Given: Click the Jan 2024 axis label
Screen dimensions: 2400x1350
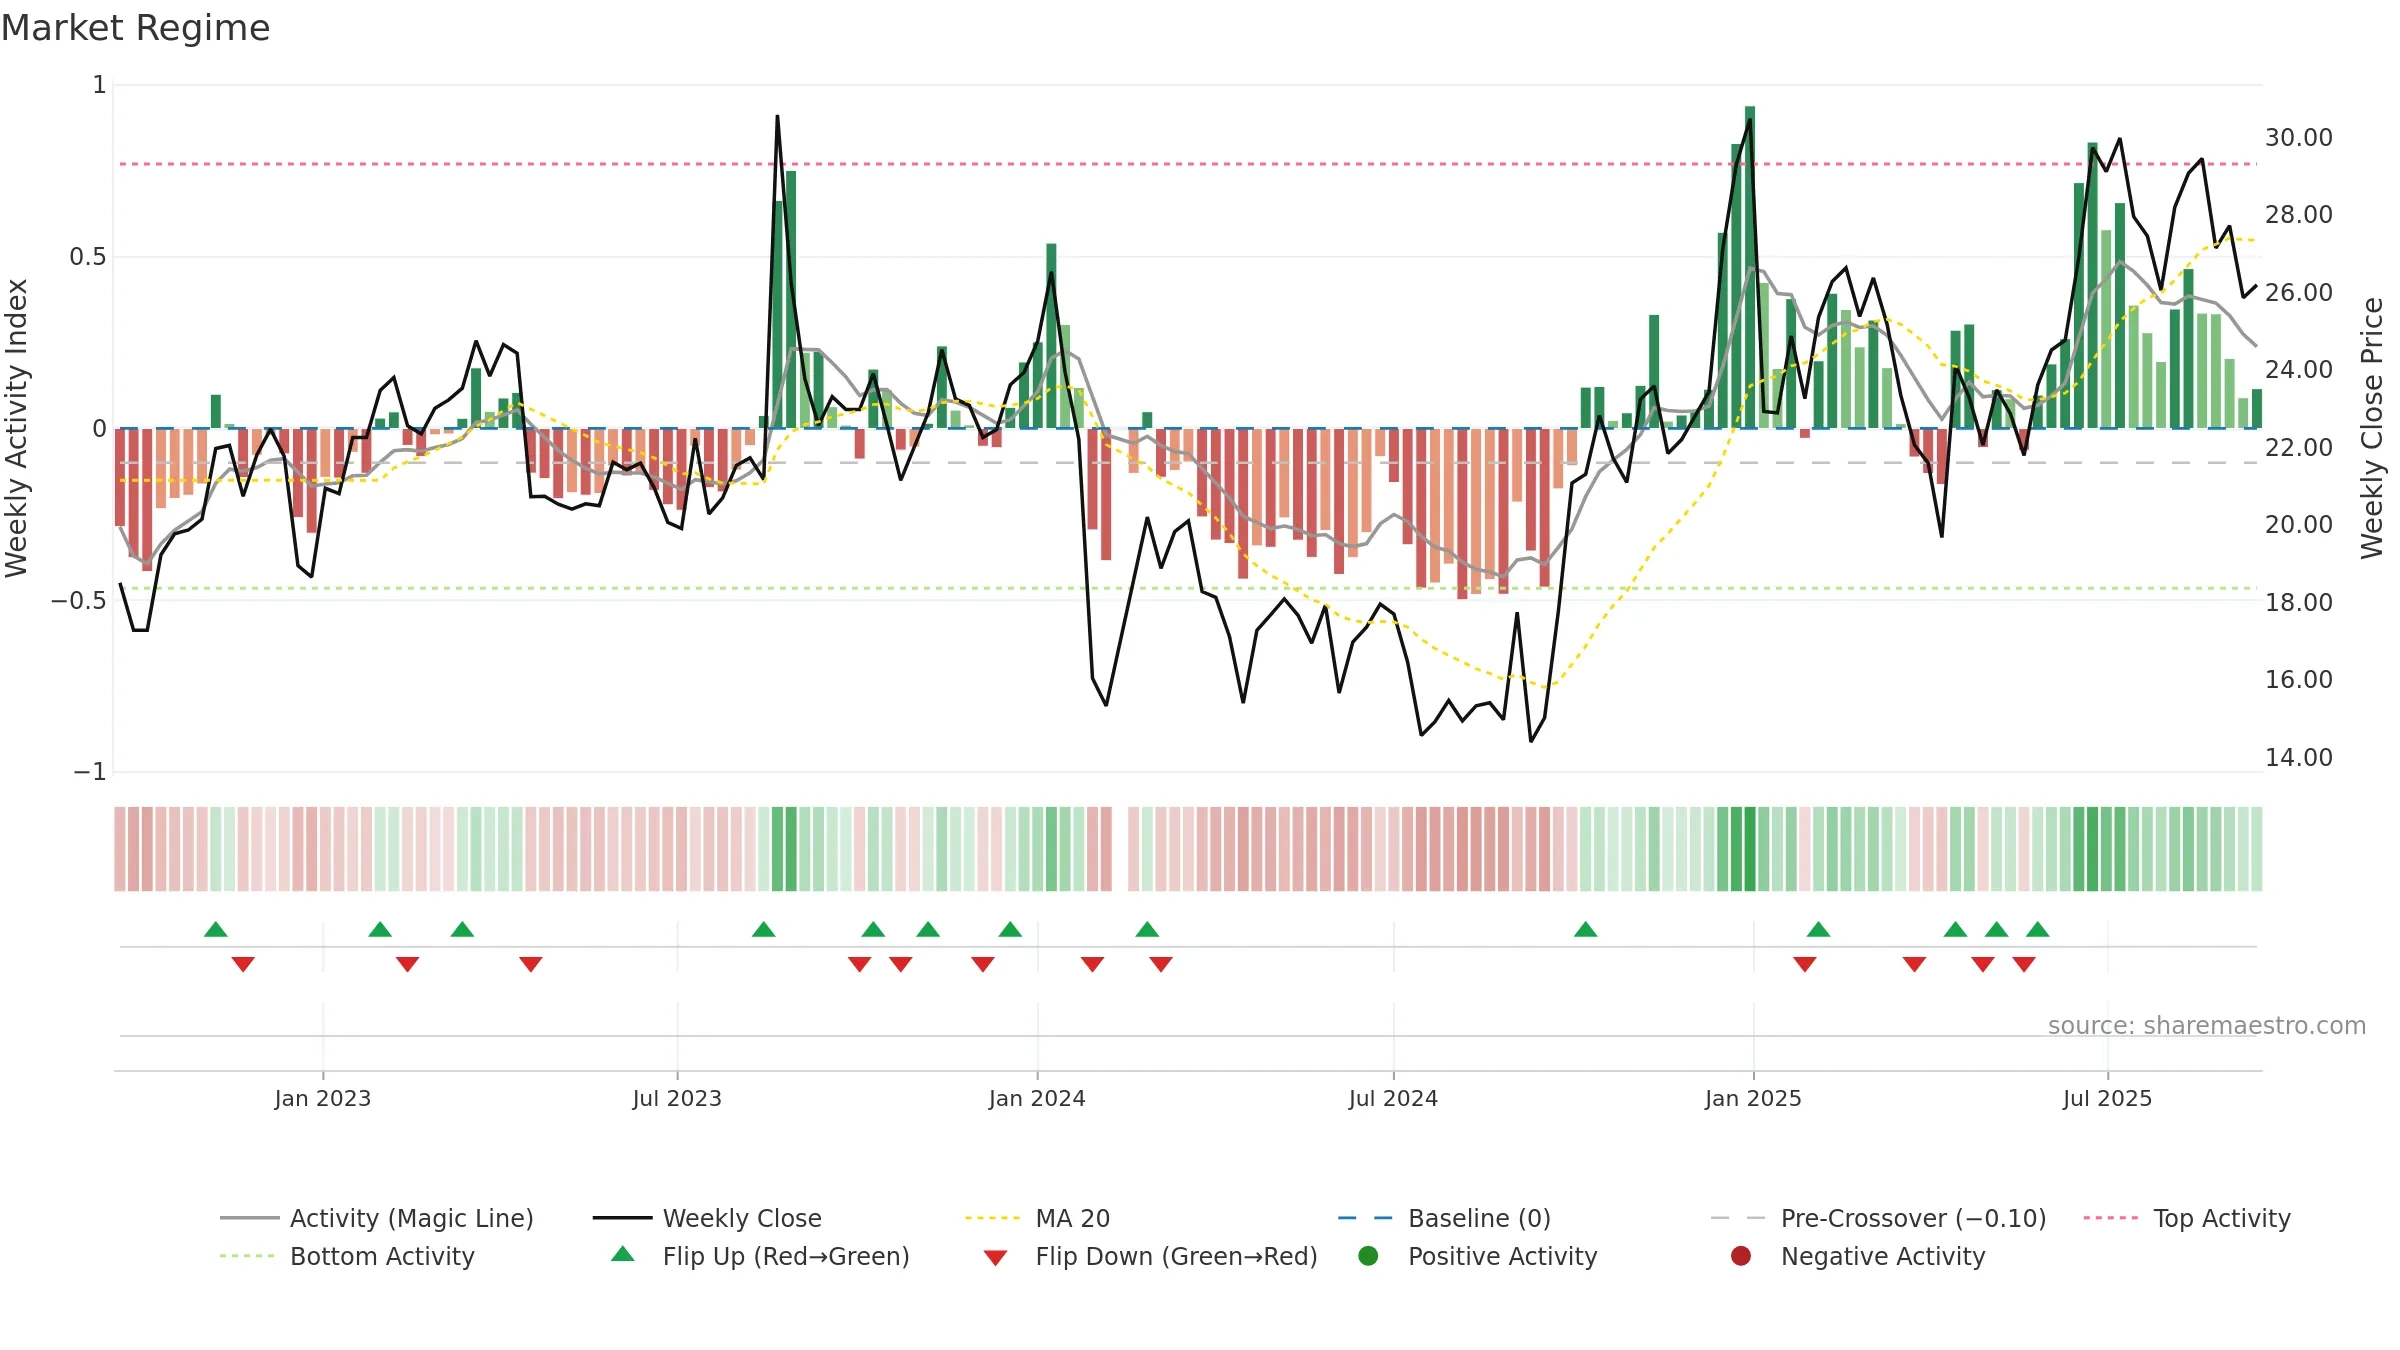Looking at the screenshot, I should pos(1037,1098).
